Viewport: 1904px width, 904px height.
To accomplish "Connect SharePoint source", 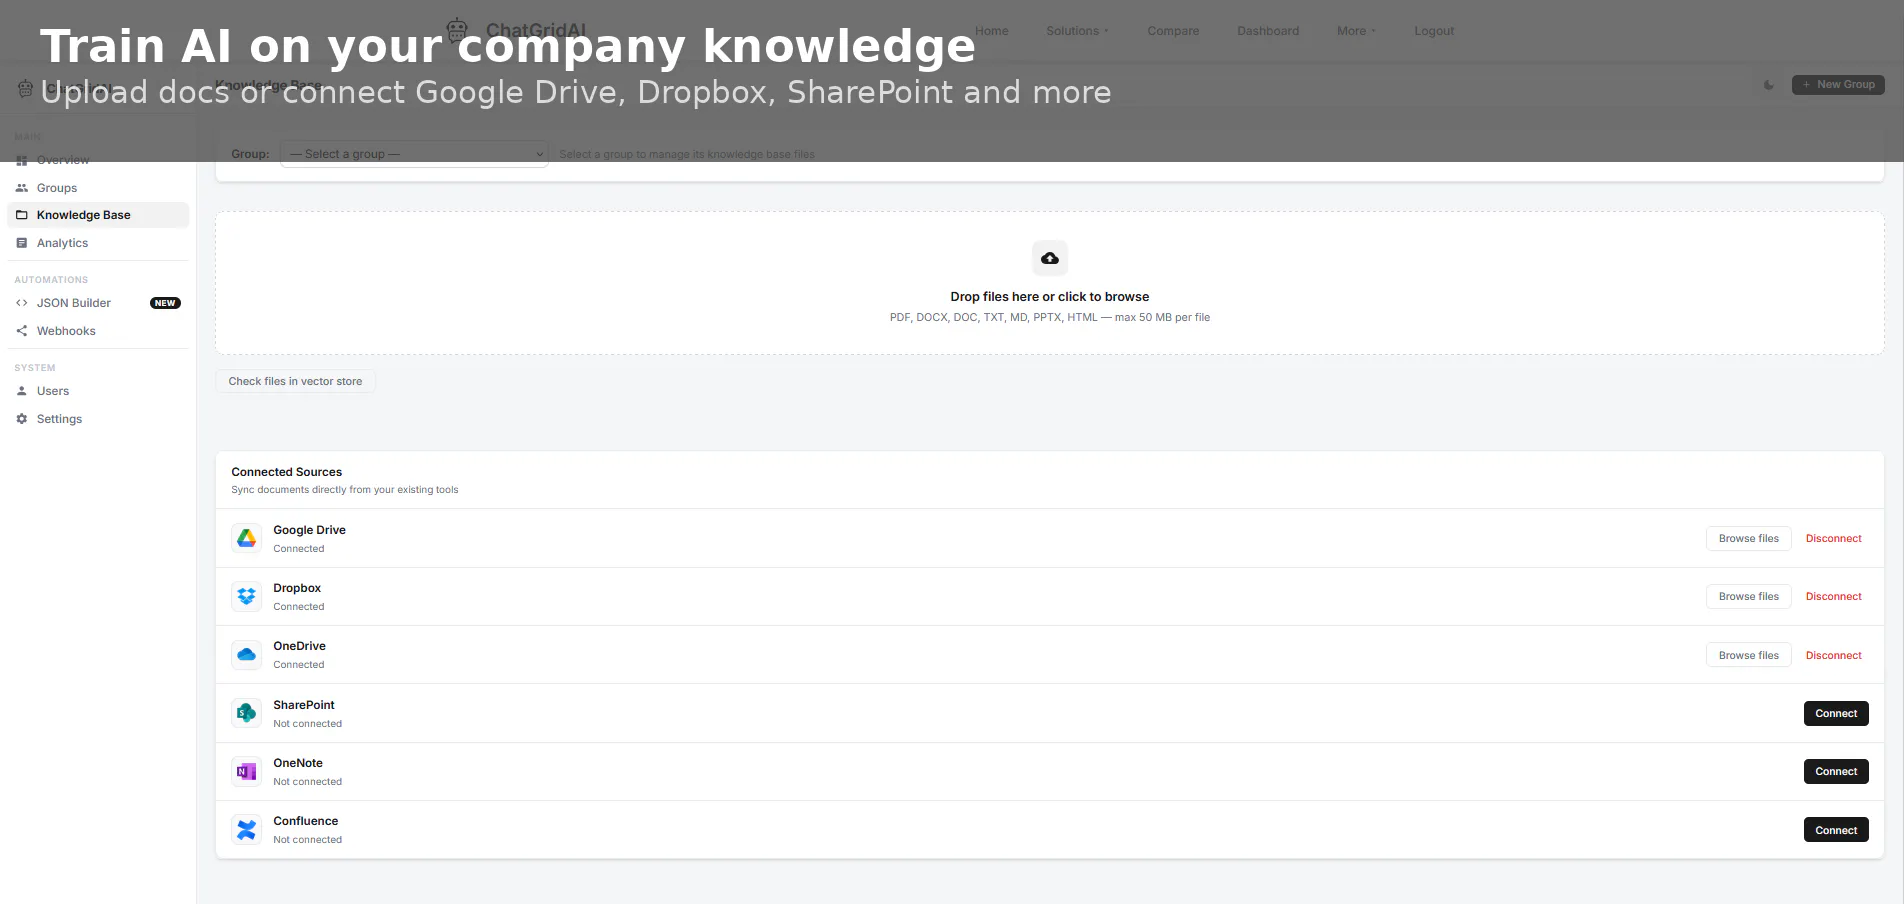I will coord(1836,714).
